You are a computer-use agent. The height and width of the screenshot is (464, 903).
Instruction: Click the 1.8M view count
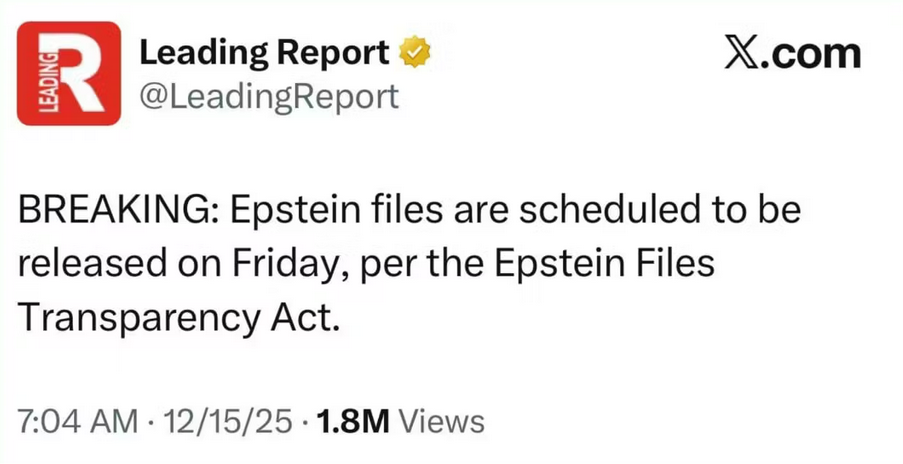[x=352, y=421]
